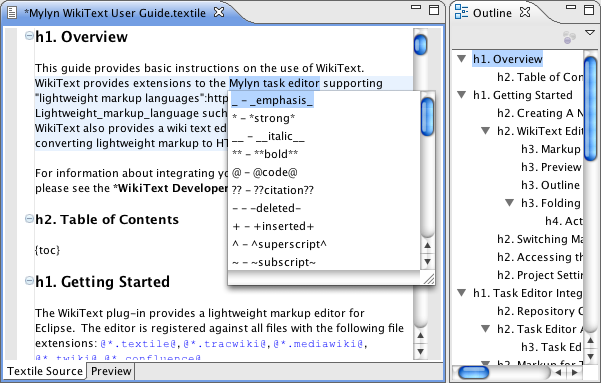The height and width of the screenshot is (383, 601).
Task: Select h3. Markup in the Outline
Action: (551, 149)
